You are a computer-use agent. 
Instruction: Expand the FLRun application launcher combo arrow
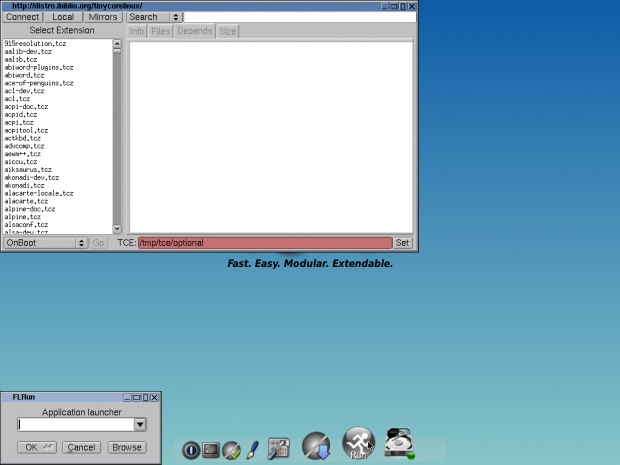click(x=140, y=425)
